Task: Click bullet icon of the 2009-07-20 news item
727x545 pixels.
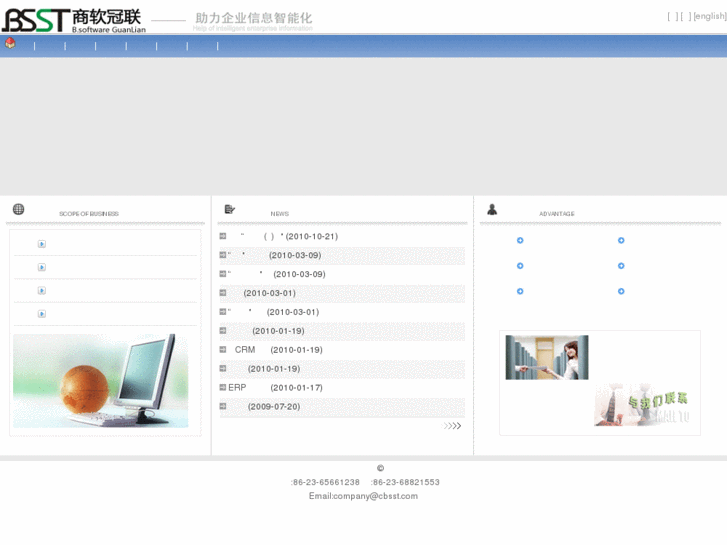Action: tap(223, 406)
